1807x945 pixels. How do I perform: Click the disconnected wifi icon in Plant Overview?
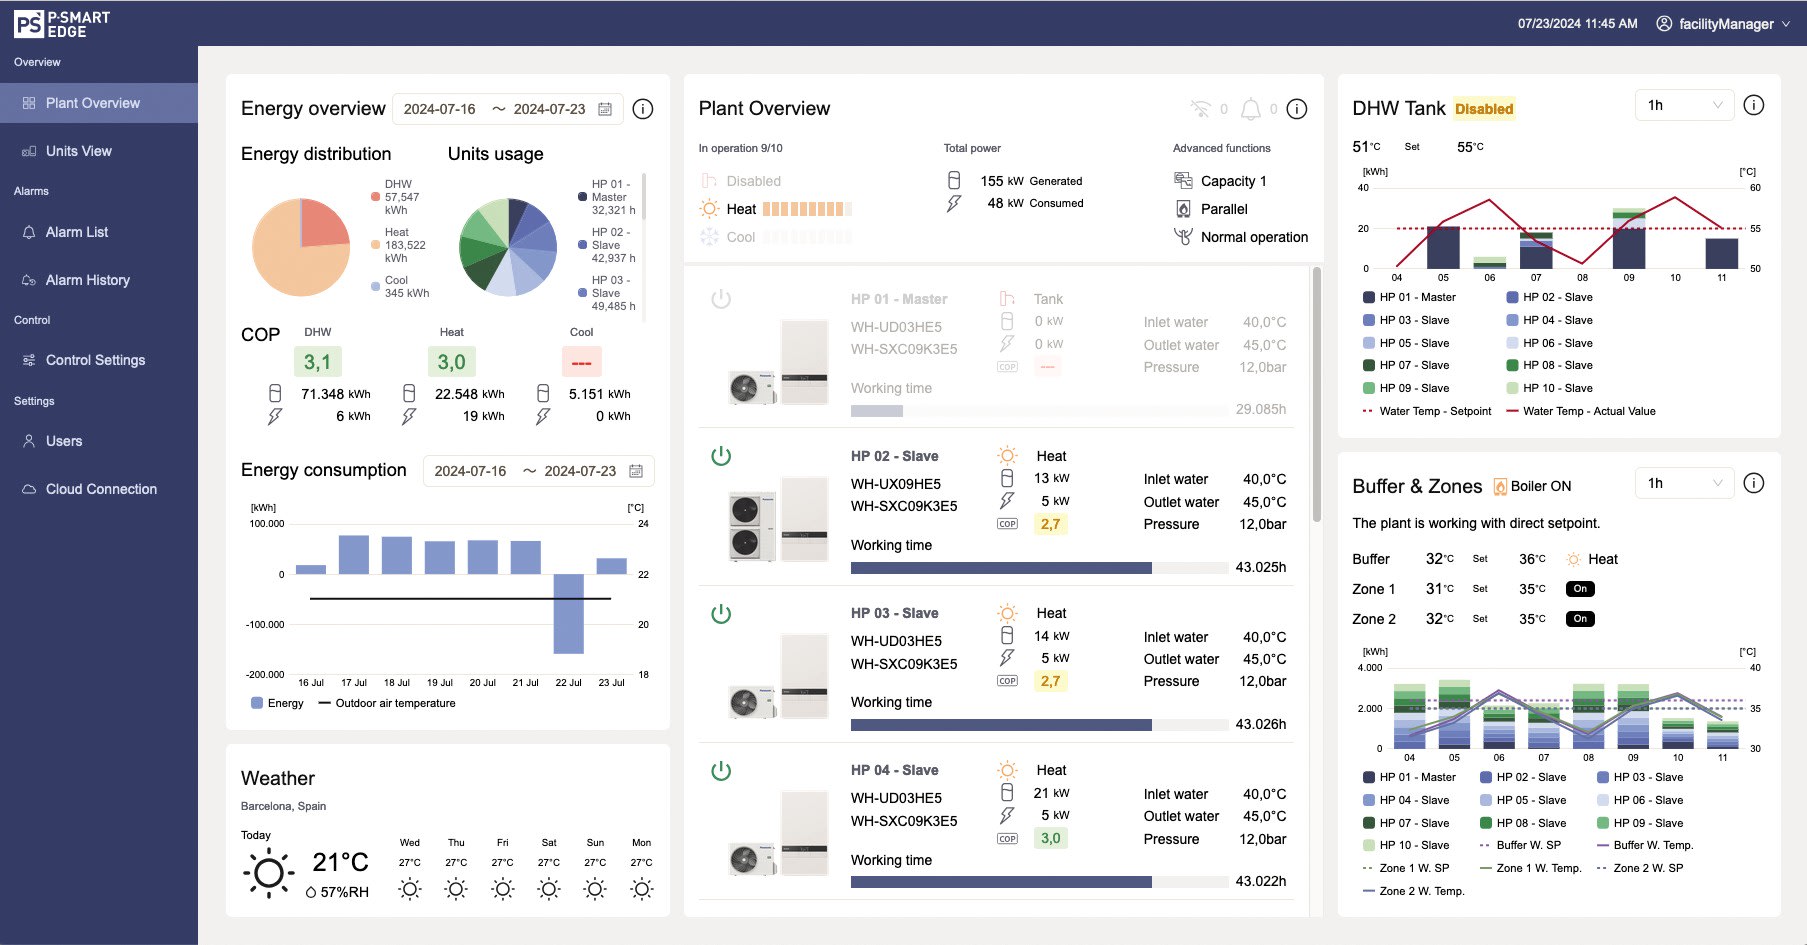coord(1200,109)
